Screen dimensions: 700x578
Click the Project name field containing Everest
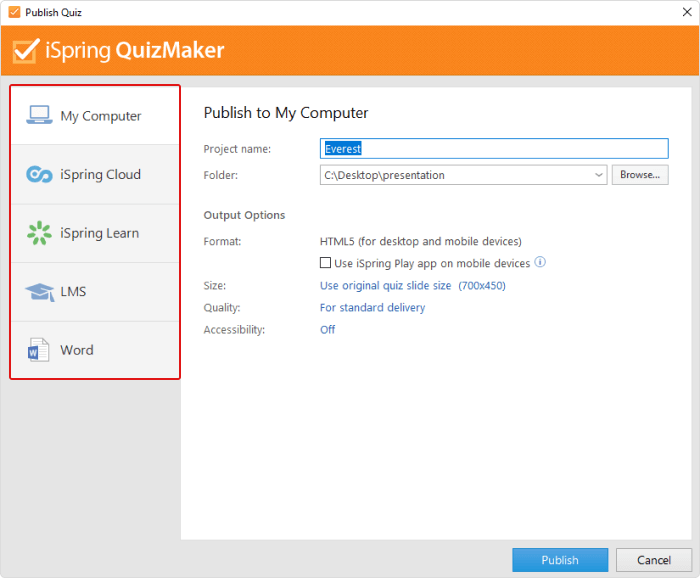pyautogui.click(x=494, y=149)
